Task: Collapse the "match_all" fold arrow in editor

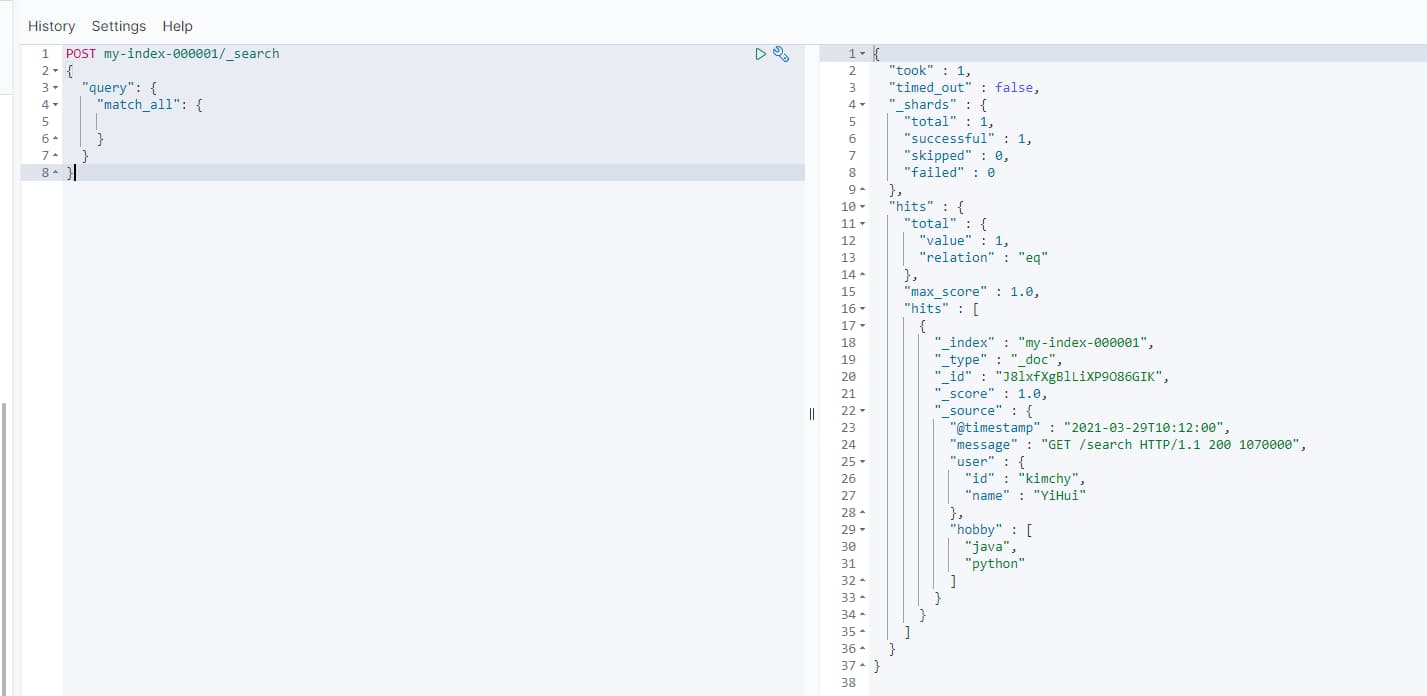Action: pos(56,105)
